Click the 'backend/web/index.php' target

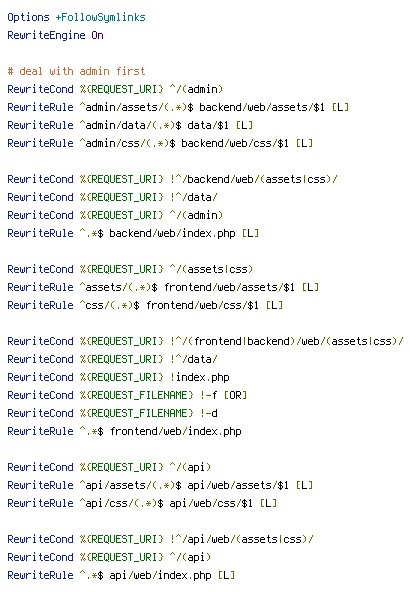172,233
